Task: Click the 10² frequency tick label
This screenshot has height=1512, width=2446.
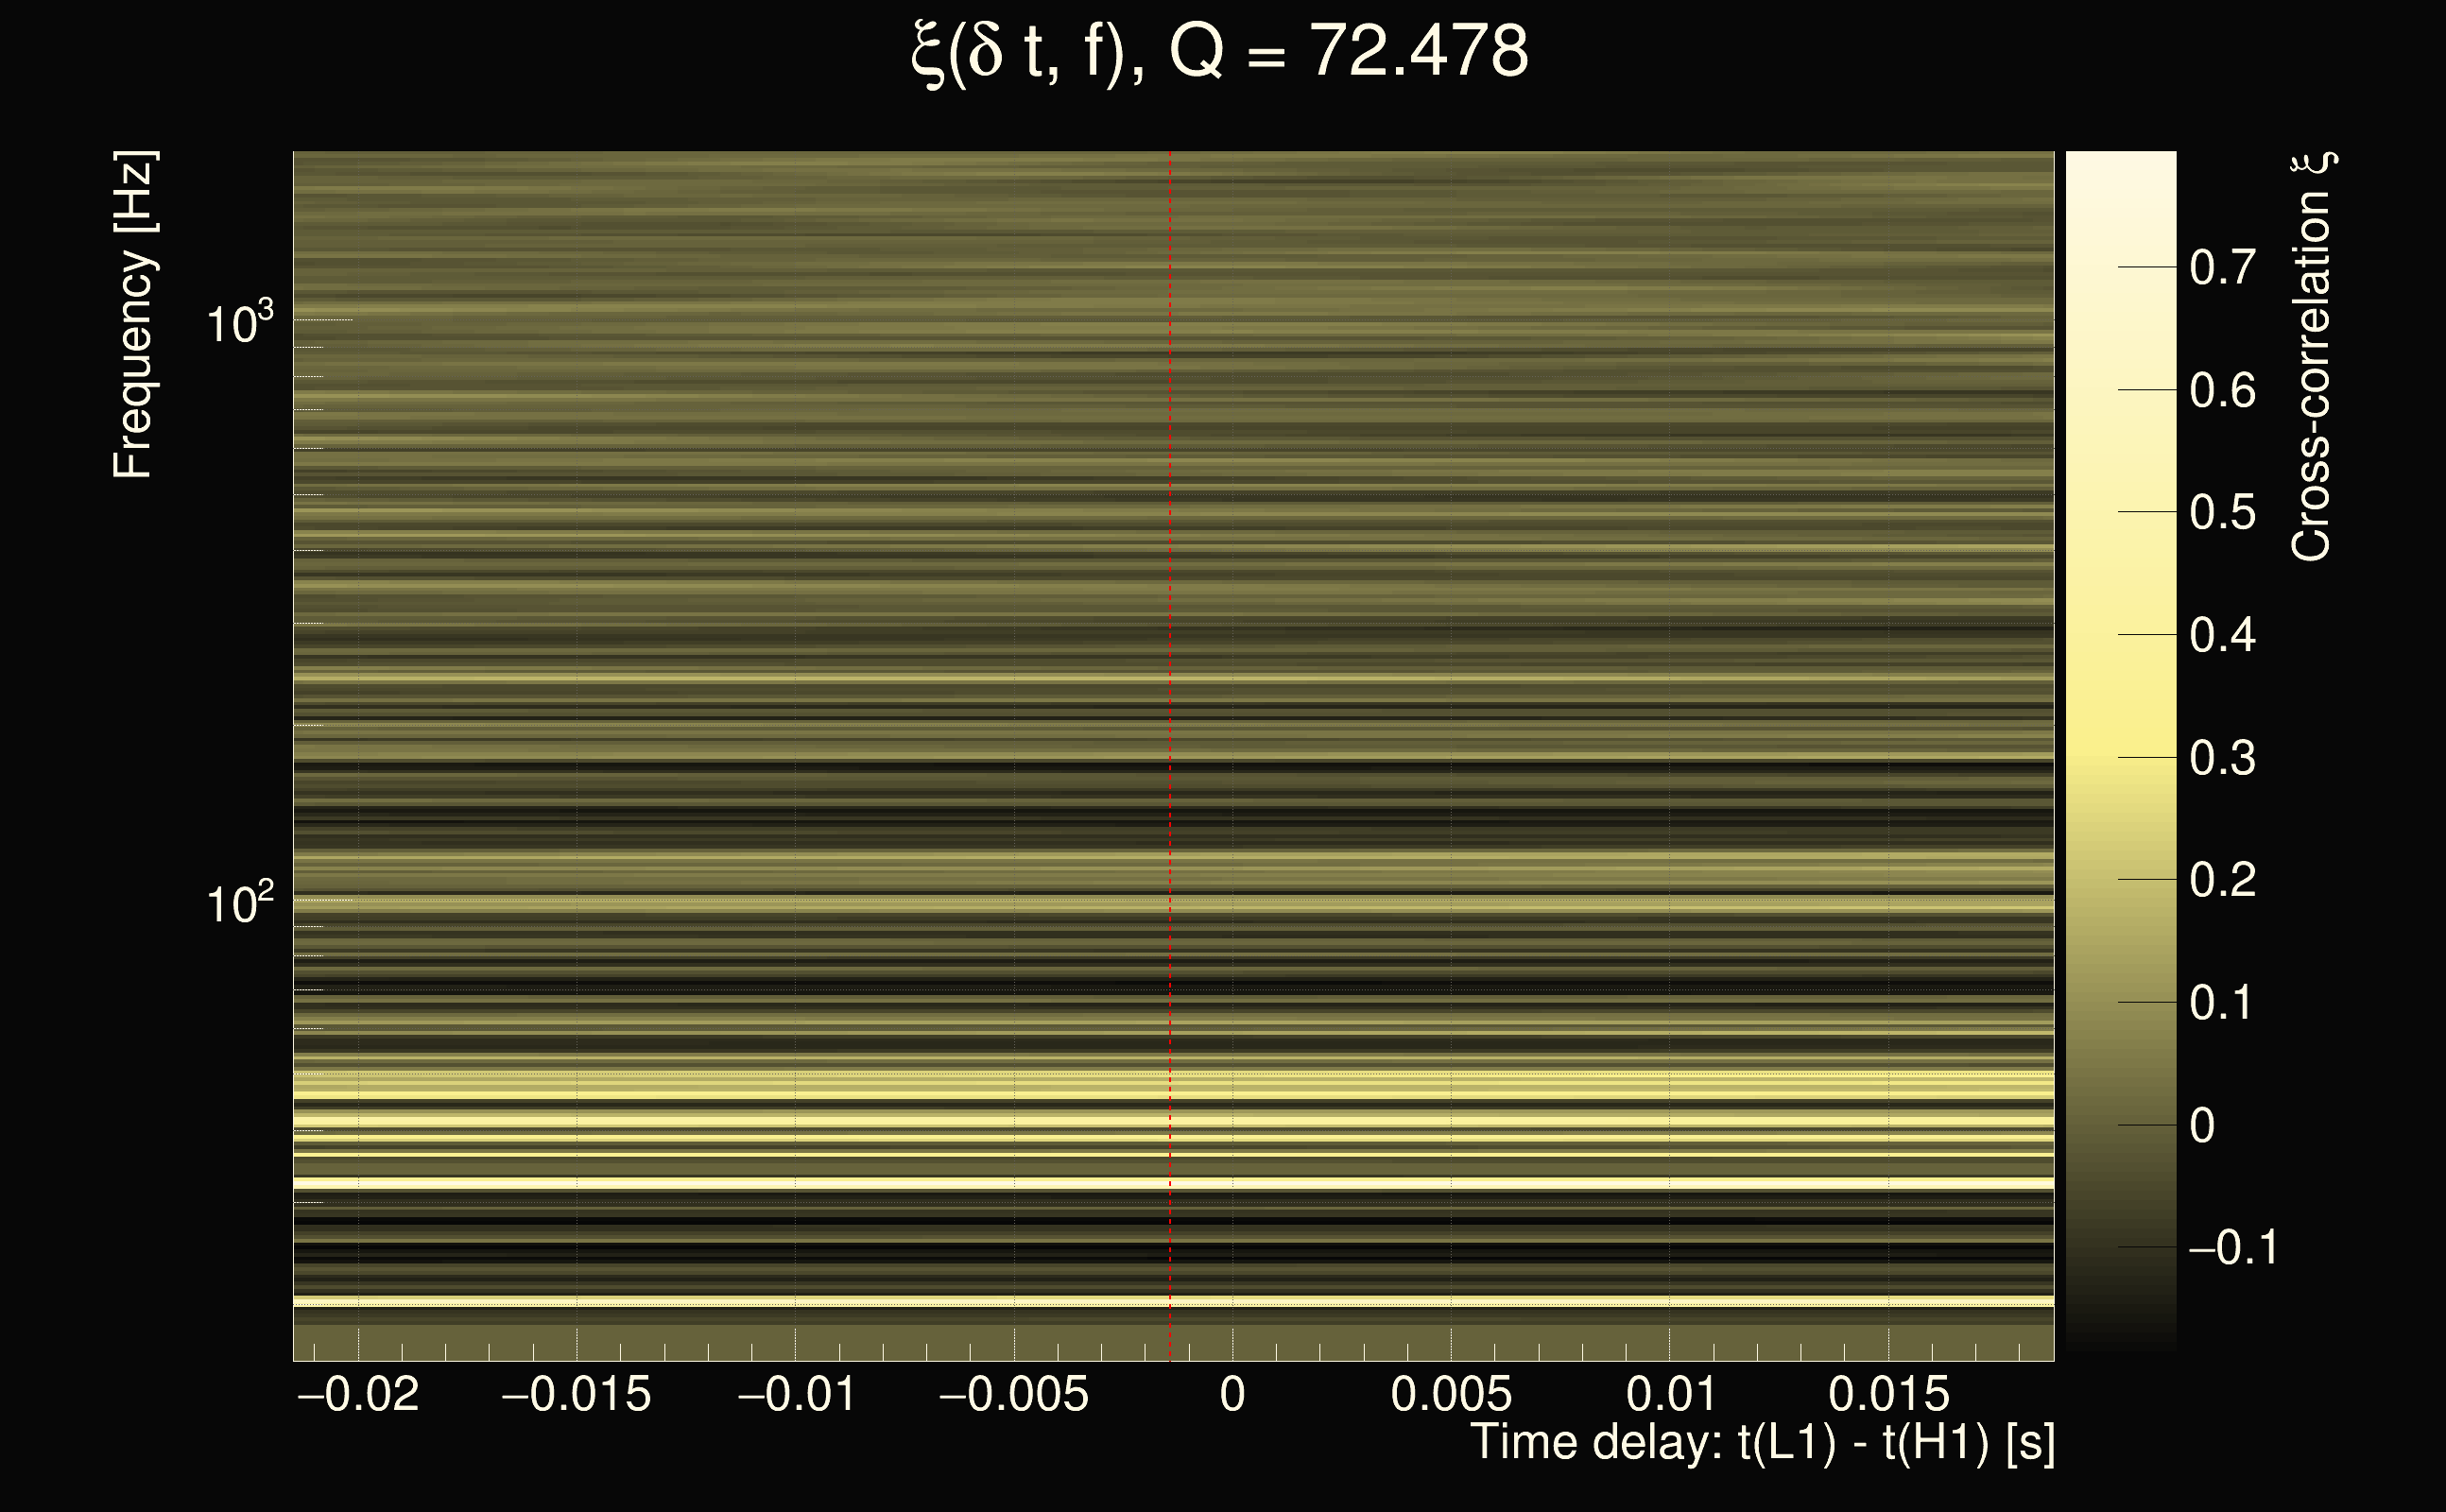Action: pos(238,904)
